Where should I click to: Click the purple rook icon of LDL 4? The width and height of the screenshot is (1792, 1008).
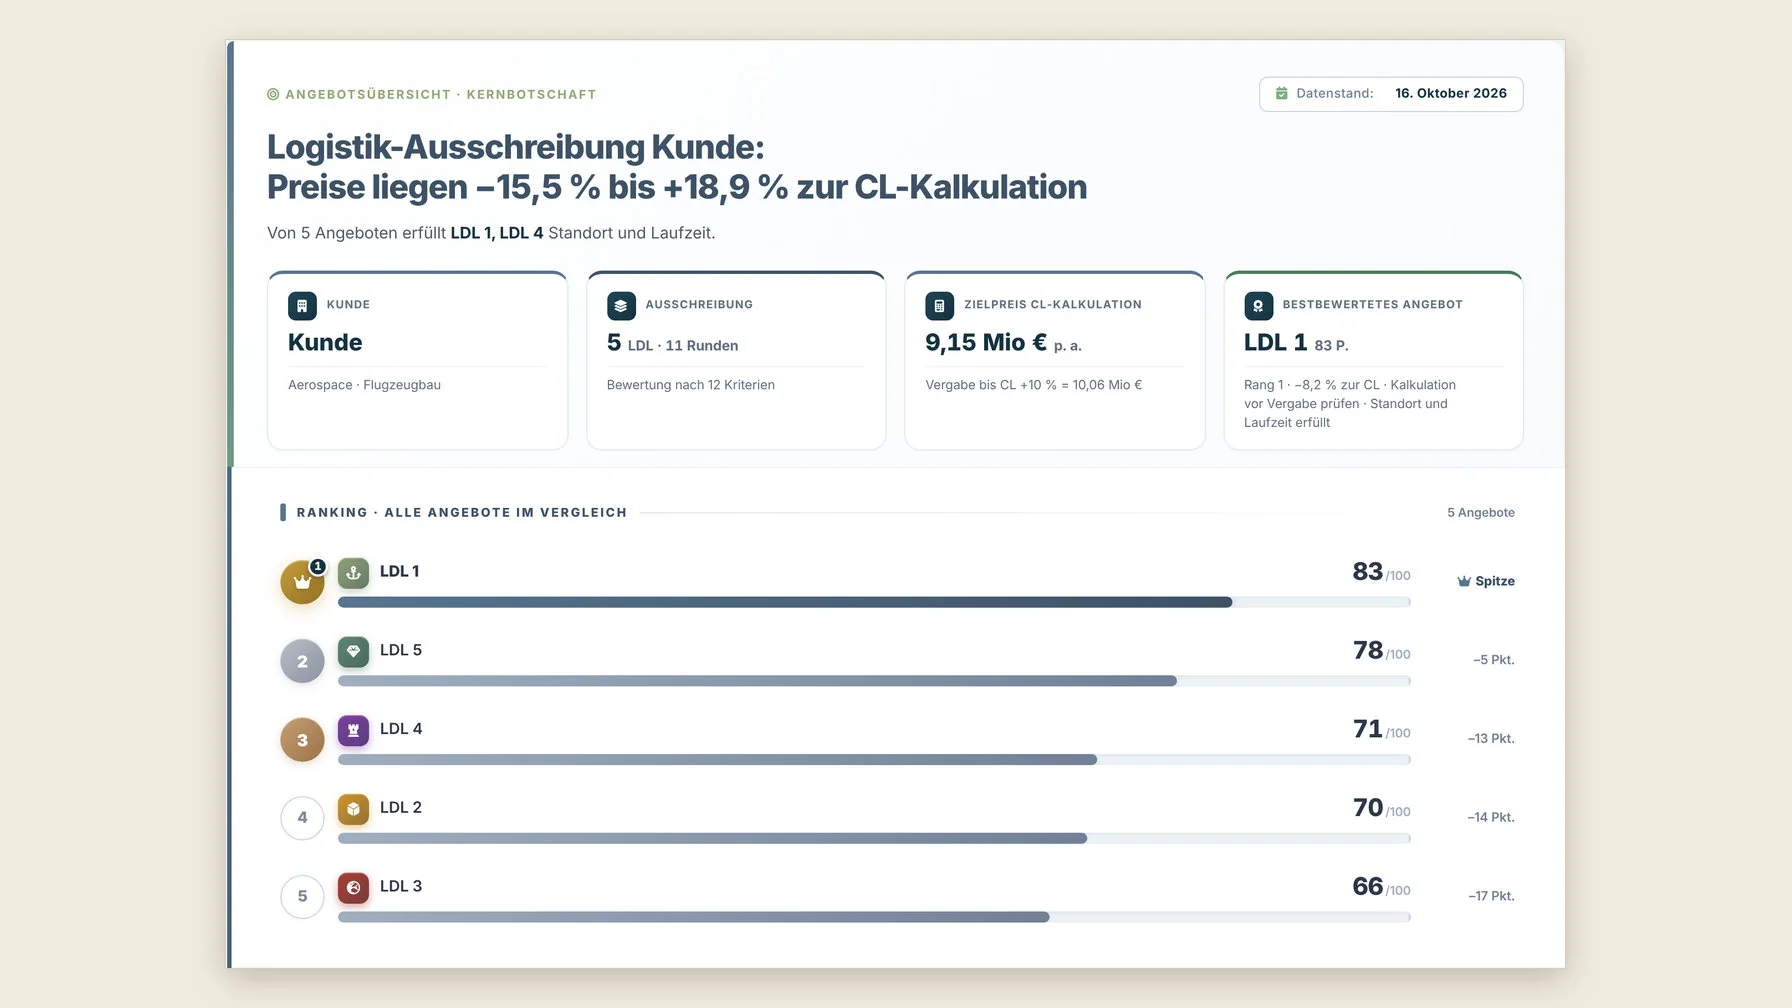[353, 731]
